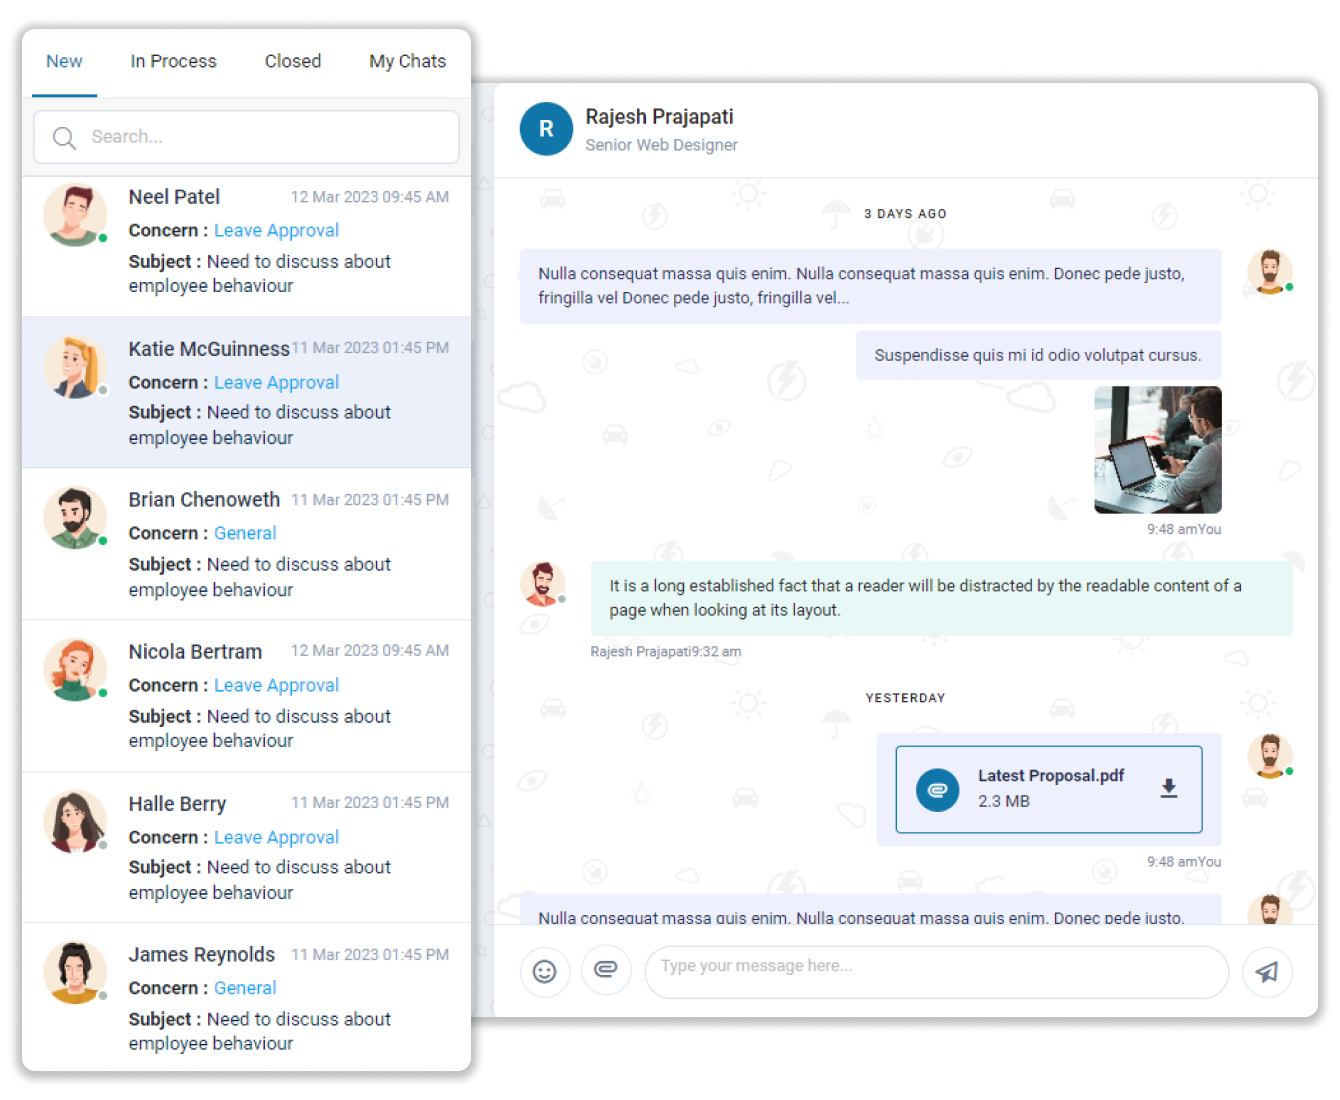Open the laptop photo thumbnail in the chat

pos(1157,450)
